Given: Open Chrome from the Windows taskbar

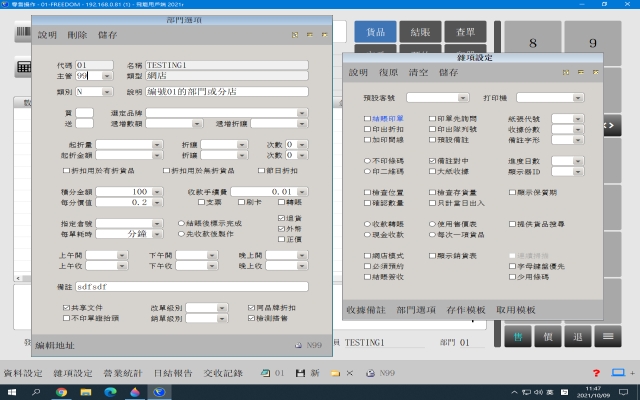Looking at the screenshot, I should 61,392.
